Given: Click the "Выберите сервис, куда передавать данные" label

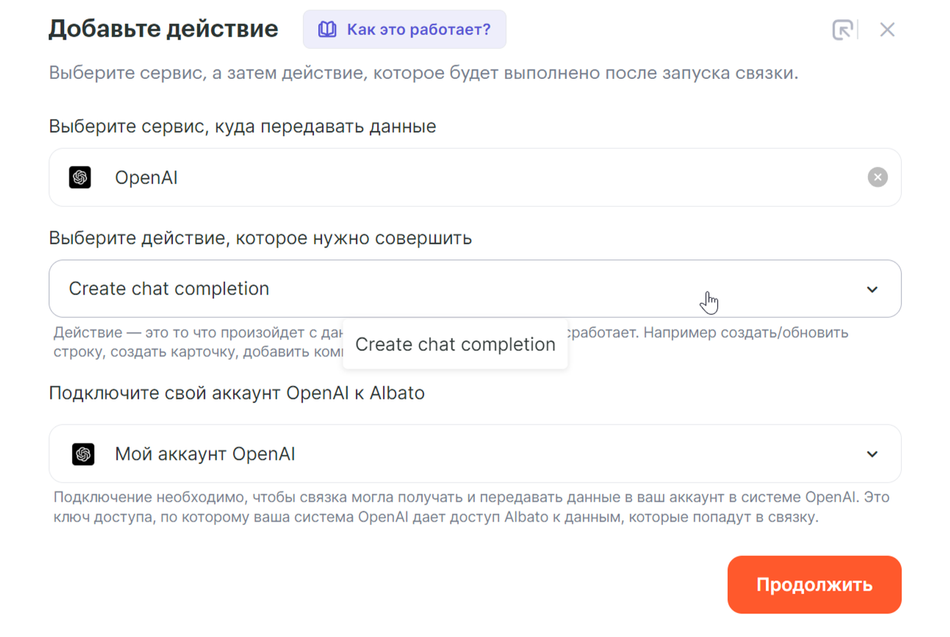Looking at the screenshot, I should pyautogui.click(x=242, y=127).
